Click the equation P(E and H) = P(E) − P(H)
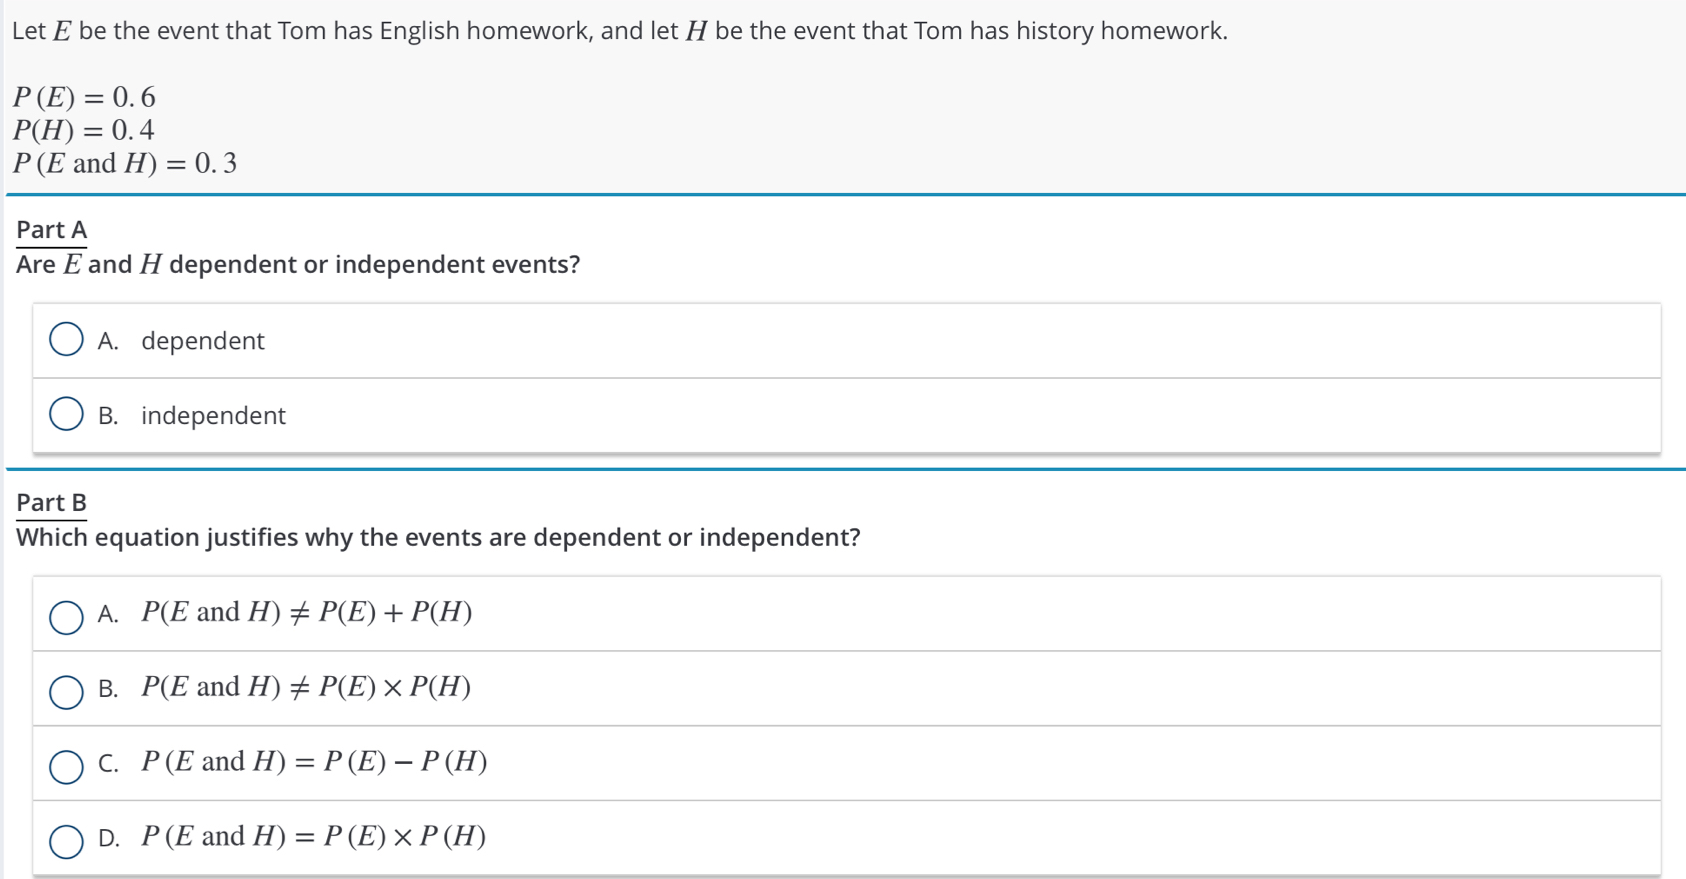 314,762
